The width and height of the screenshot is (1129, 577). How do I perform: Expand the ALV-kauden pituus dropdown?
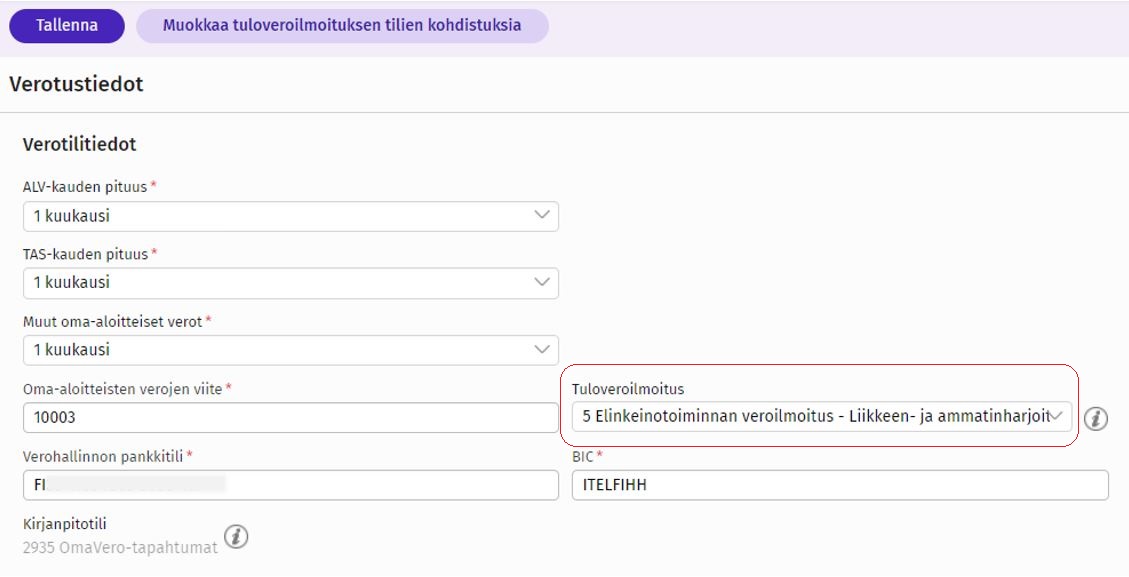point(290,215)
